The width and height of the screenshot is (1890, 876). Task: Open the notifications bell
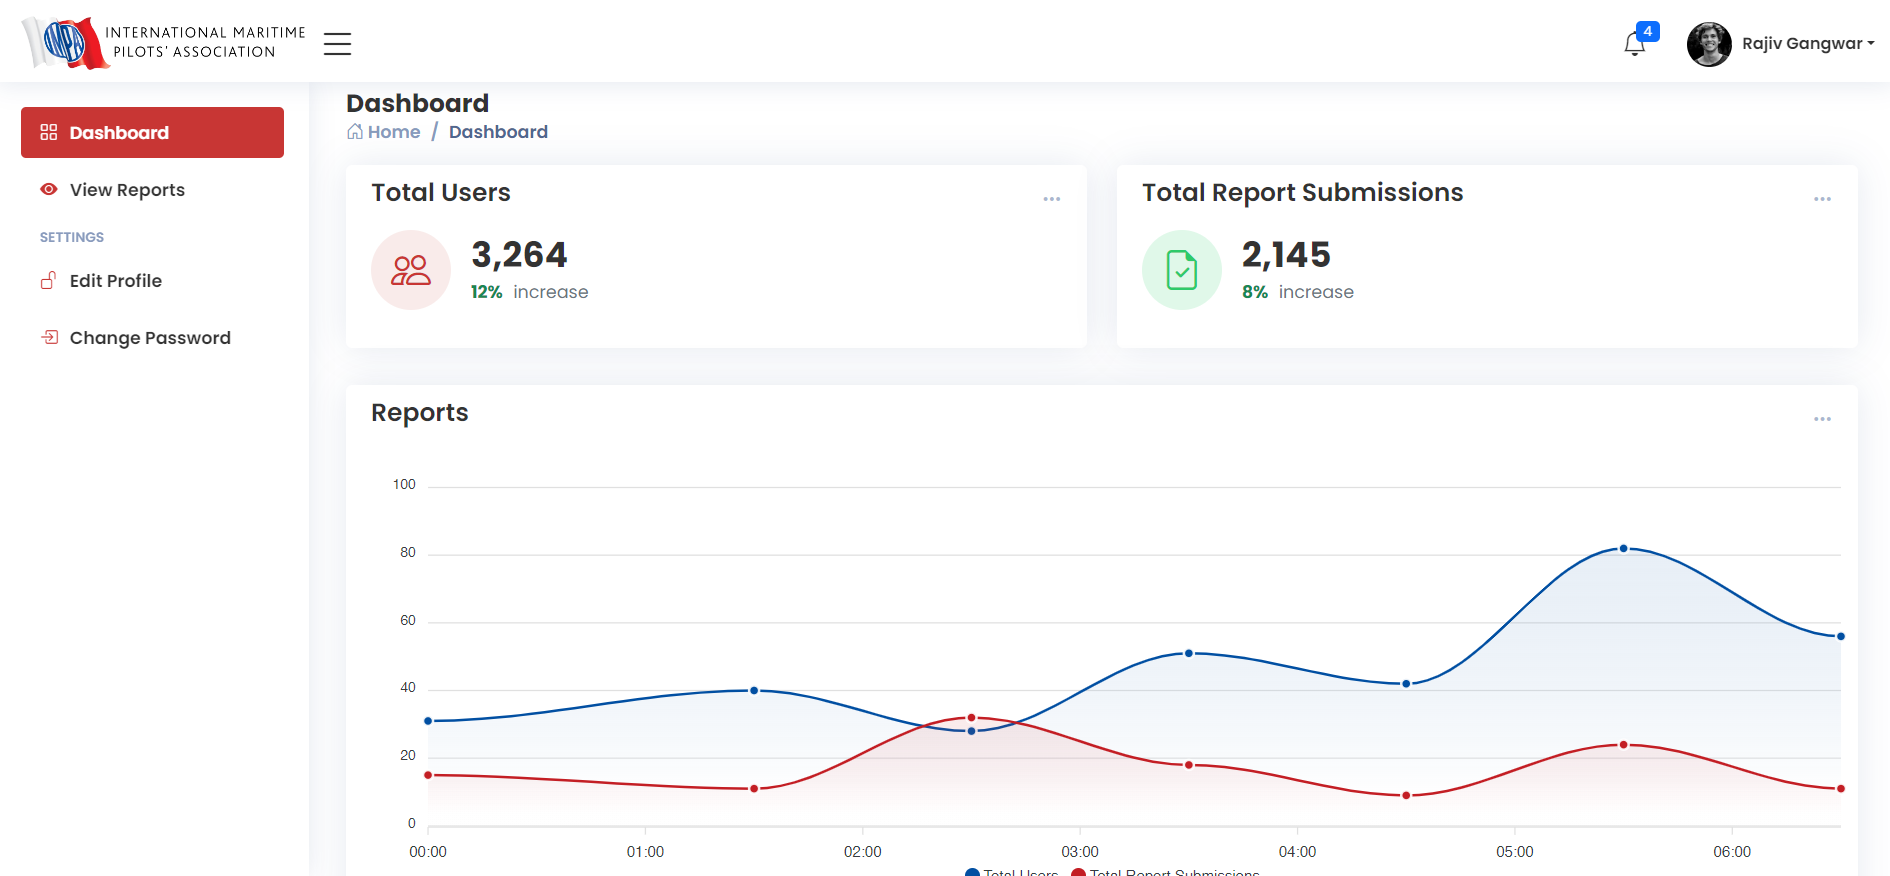(1634, 45)
